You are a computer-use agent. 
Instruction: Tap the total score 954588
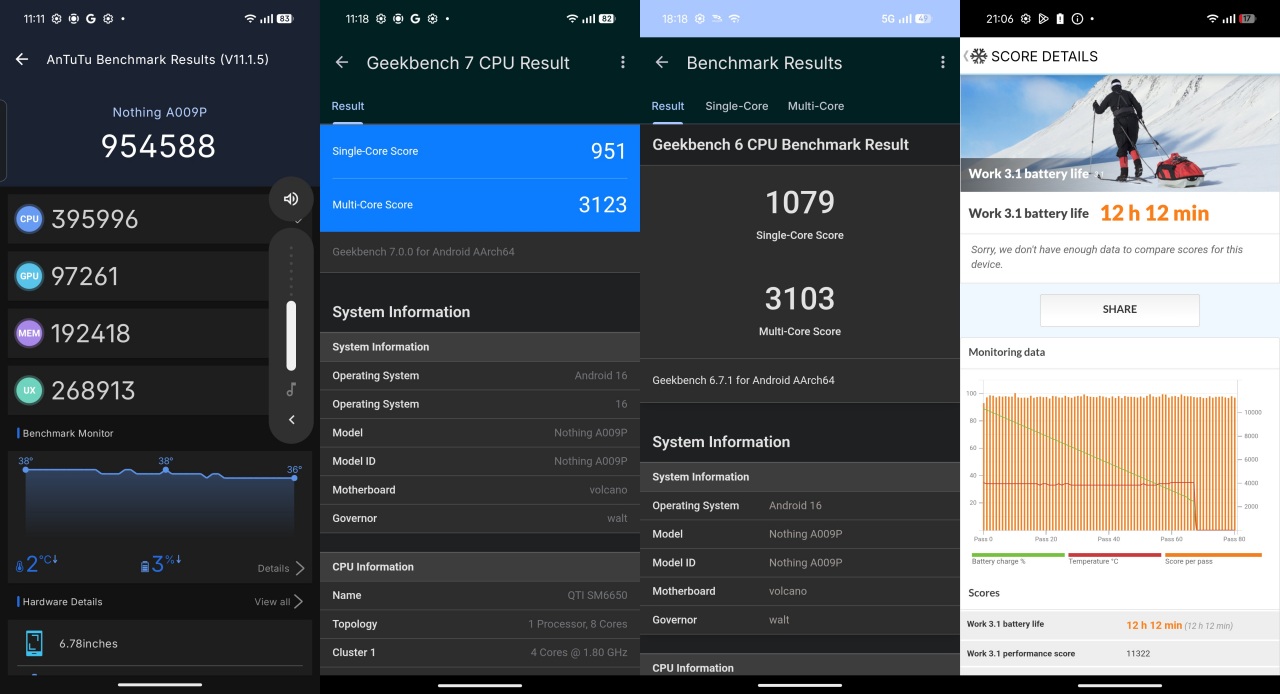pos(158,146)
